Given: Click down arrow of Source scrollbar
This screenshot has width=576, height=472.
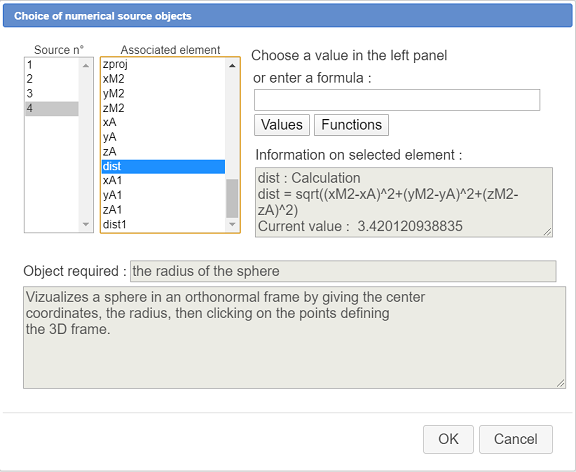Looking at the screenshot, I should tap(86, 224).
